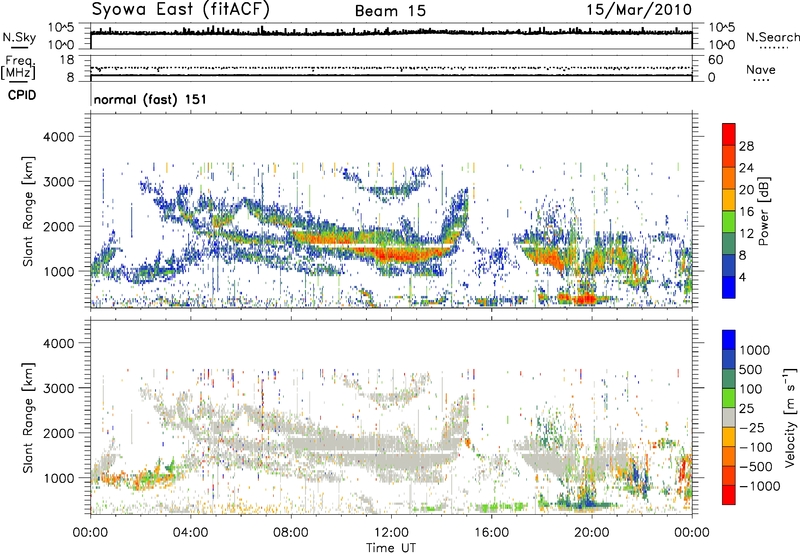The width and height of the screenshot is (800, 554).
Task: Click the 'Velocity [m s-1]' color bar label
Action: [790, 417]
